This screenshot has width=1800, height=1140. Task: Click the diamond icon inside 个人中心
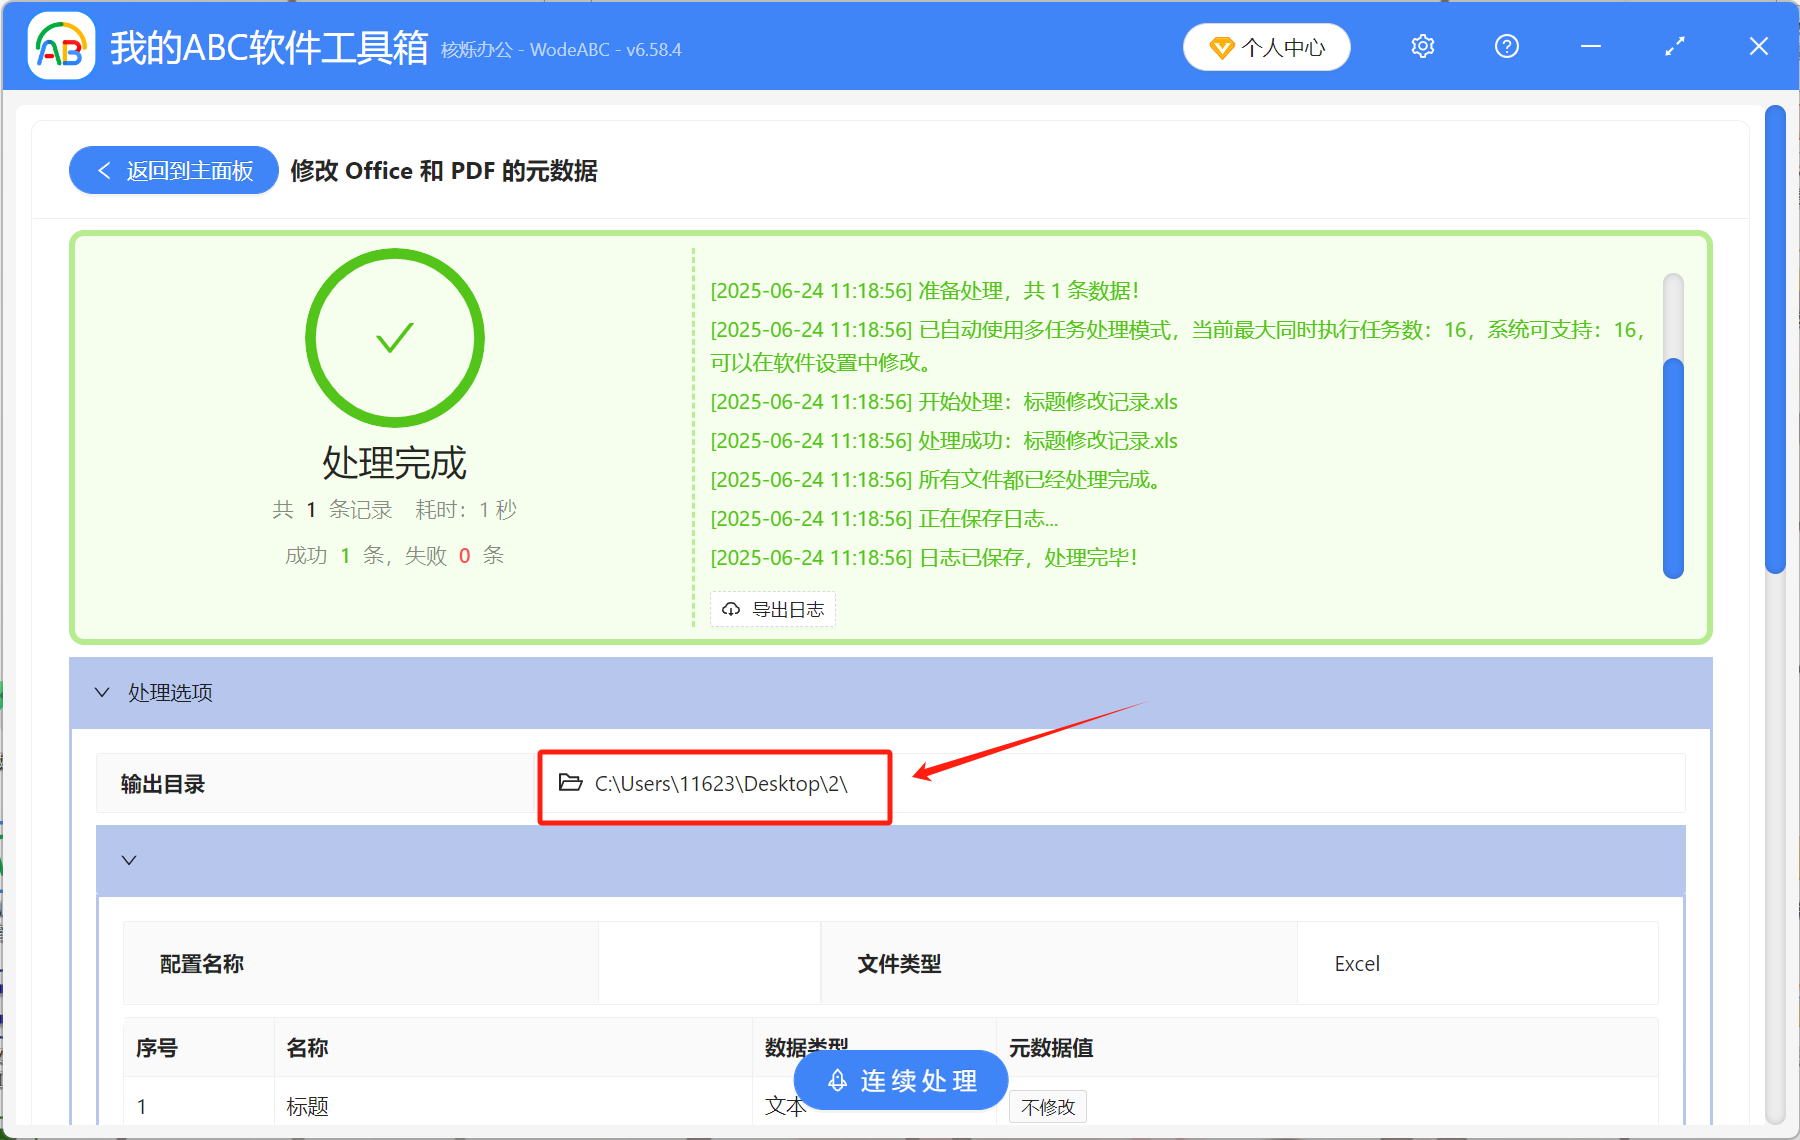(1222, 47)
